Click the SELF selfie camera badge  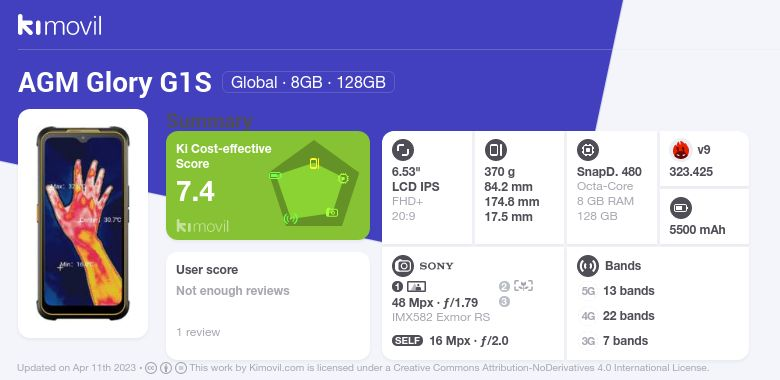coord(407,341)
